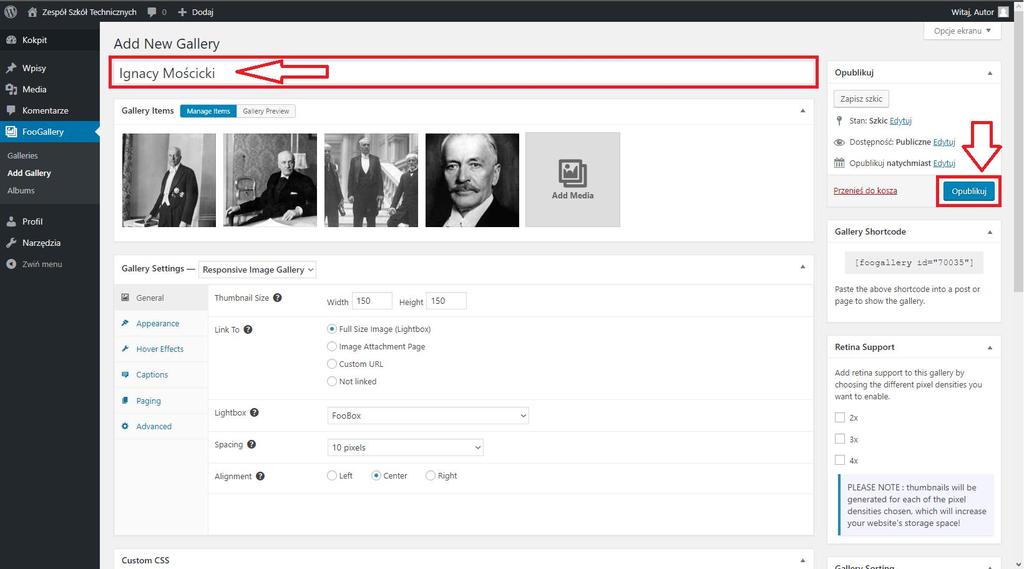Select Image Attachment Page radio option
Image resolution: width=1024 pixels, height=569 pixels.
point(332,346)
